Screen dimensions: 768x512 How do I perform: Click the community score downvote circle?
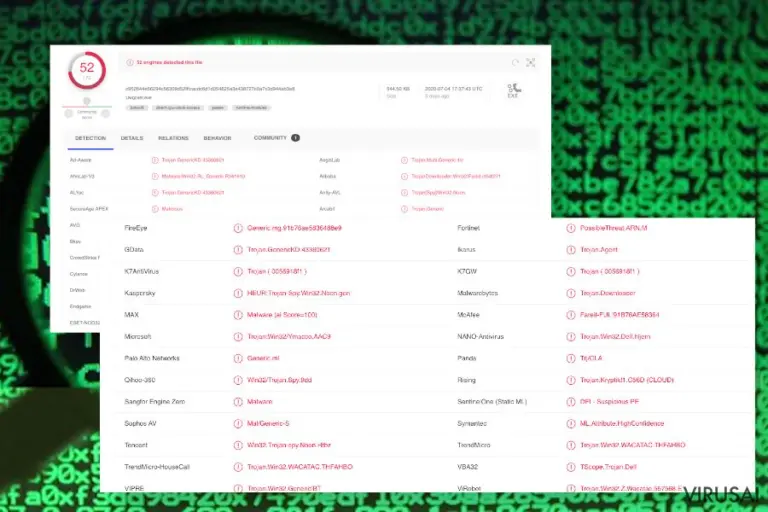pyautogui.click(x=69, y=114)
